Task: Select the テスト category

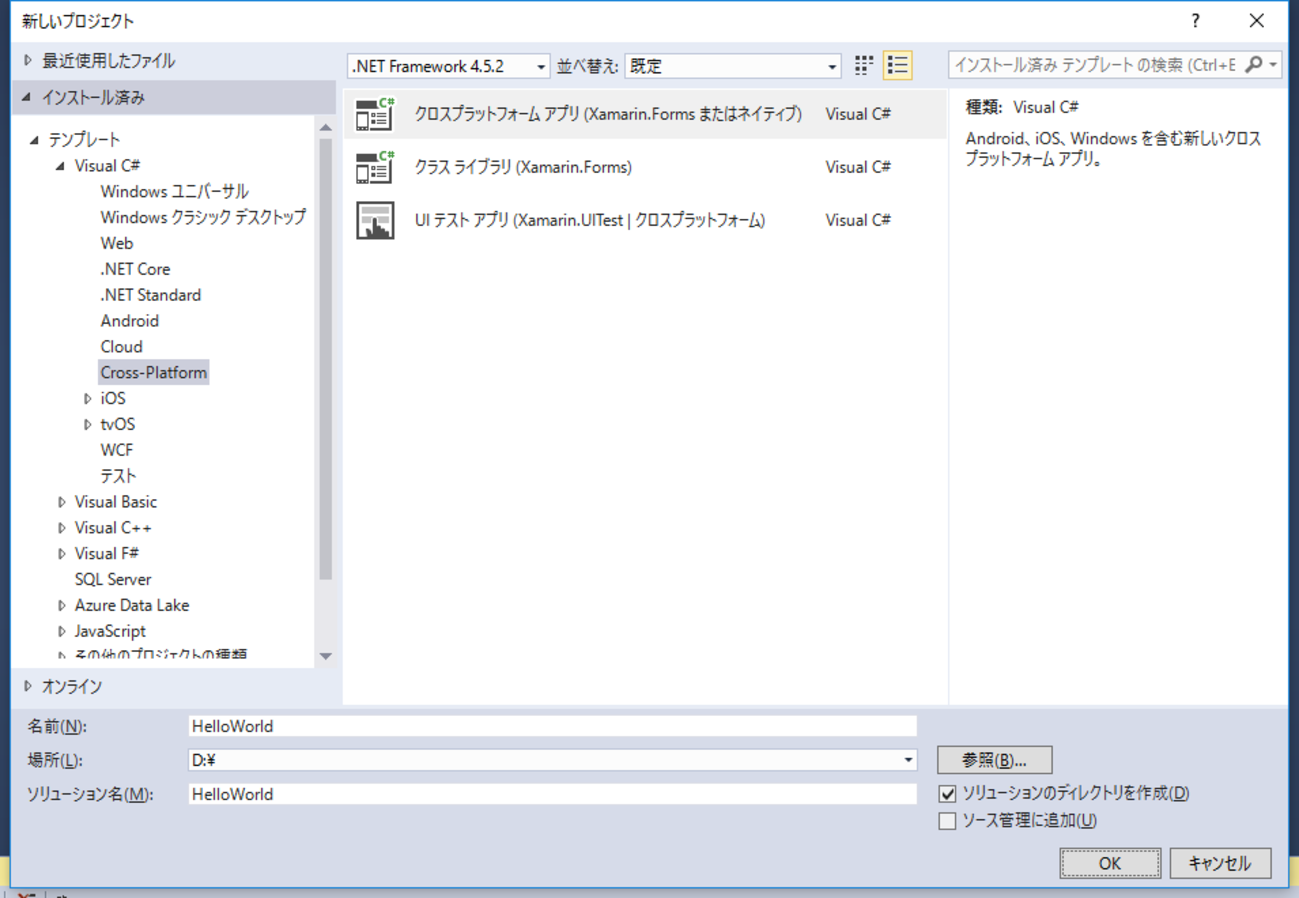Action: pyautogui.click(x=118, y=476)
